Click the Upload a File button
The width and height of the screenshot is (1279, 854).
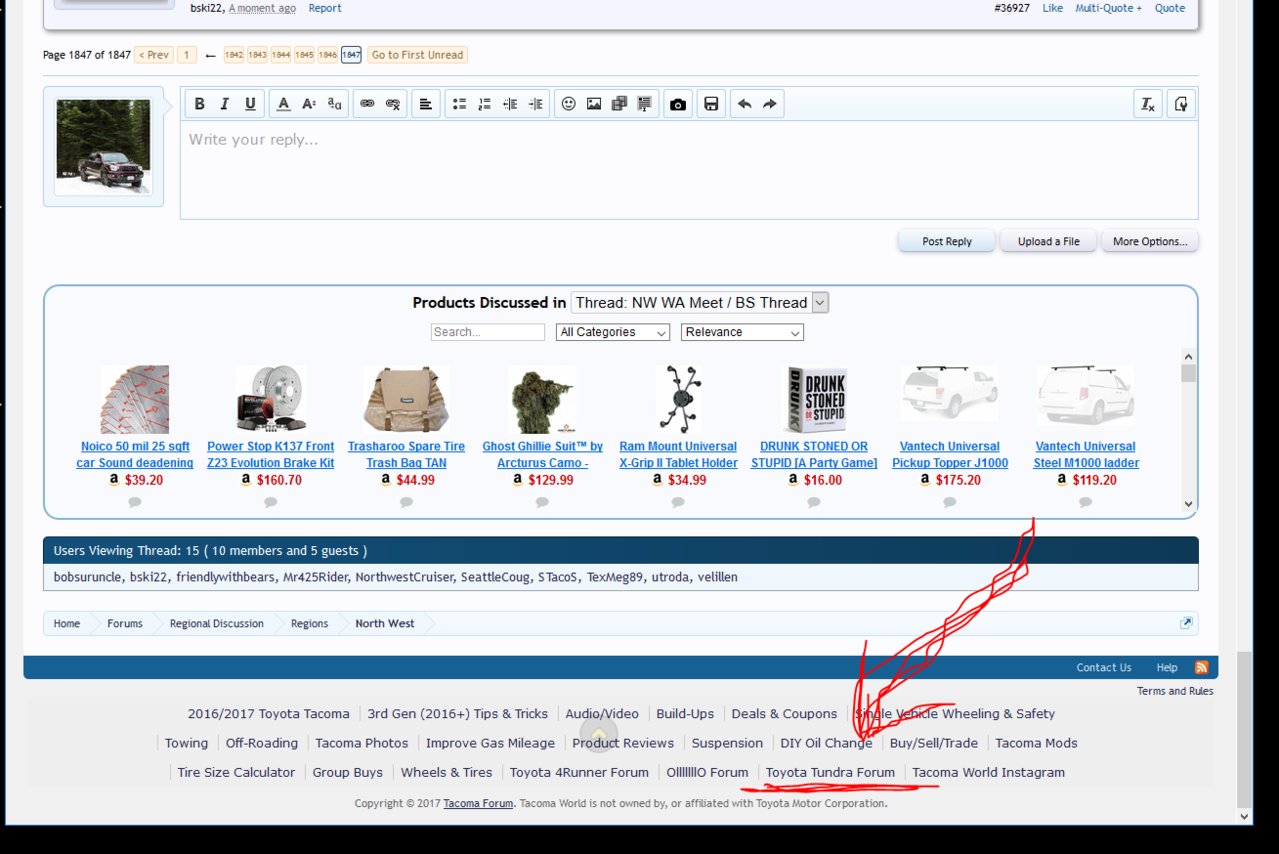[x=1048, y=241]
